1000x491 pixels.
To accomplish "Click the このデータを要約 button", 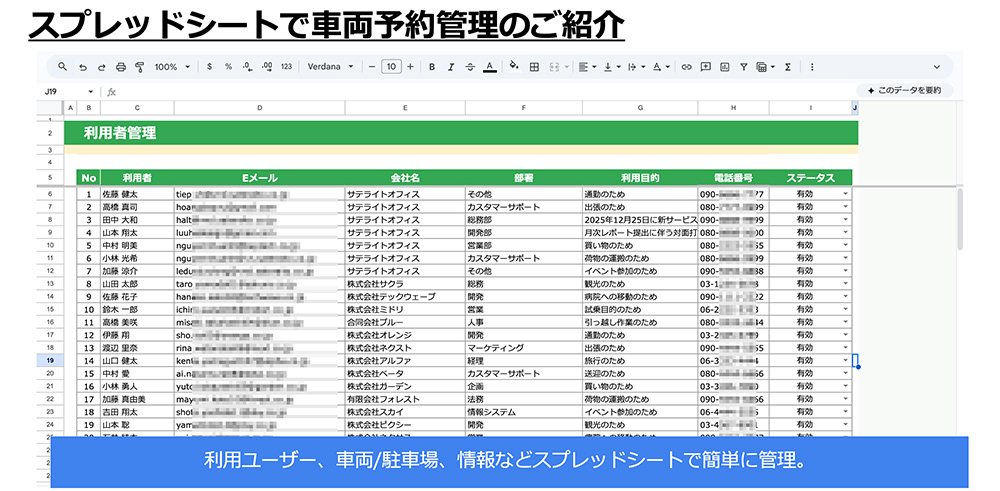I will point(903,91).
